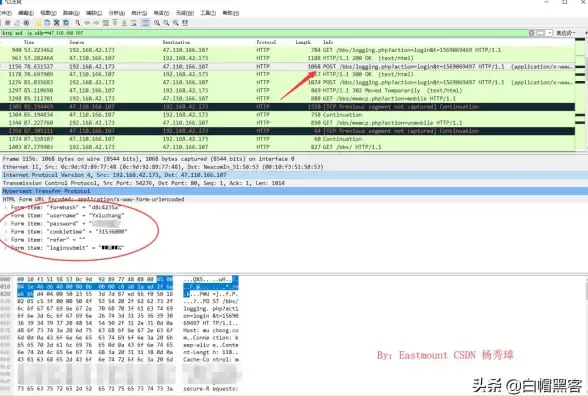
Task: Toggle auto-scroll during live capture
Action: pos(134,23)
